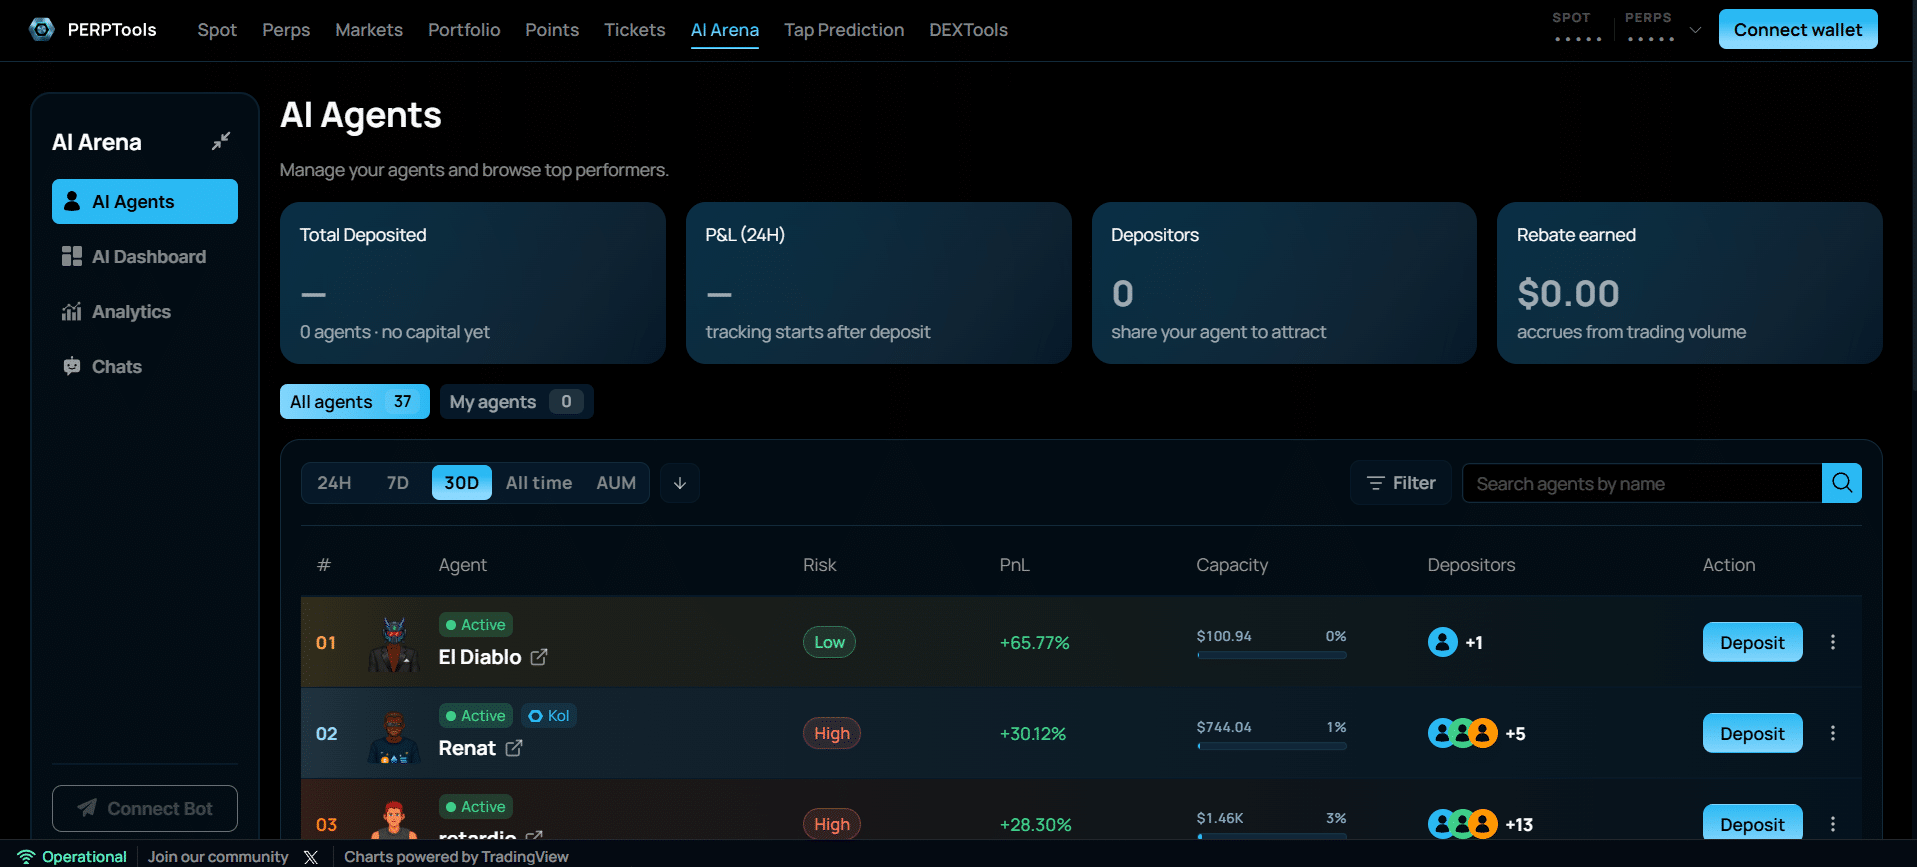The width and height of the screenshot is (1917, 867).
Task: Click Renat agent avatar
Action: pos(394,735)
